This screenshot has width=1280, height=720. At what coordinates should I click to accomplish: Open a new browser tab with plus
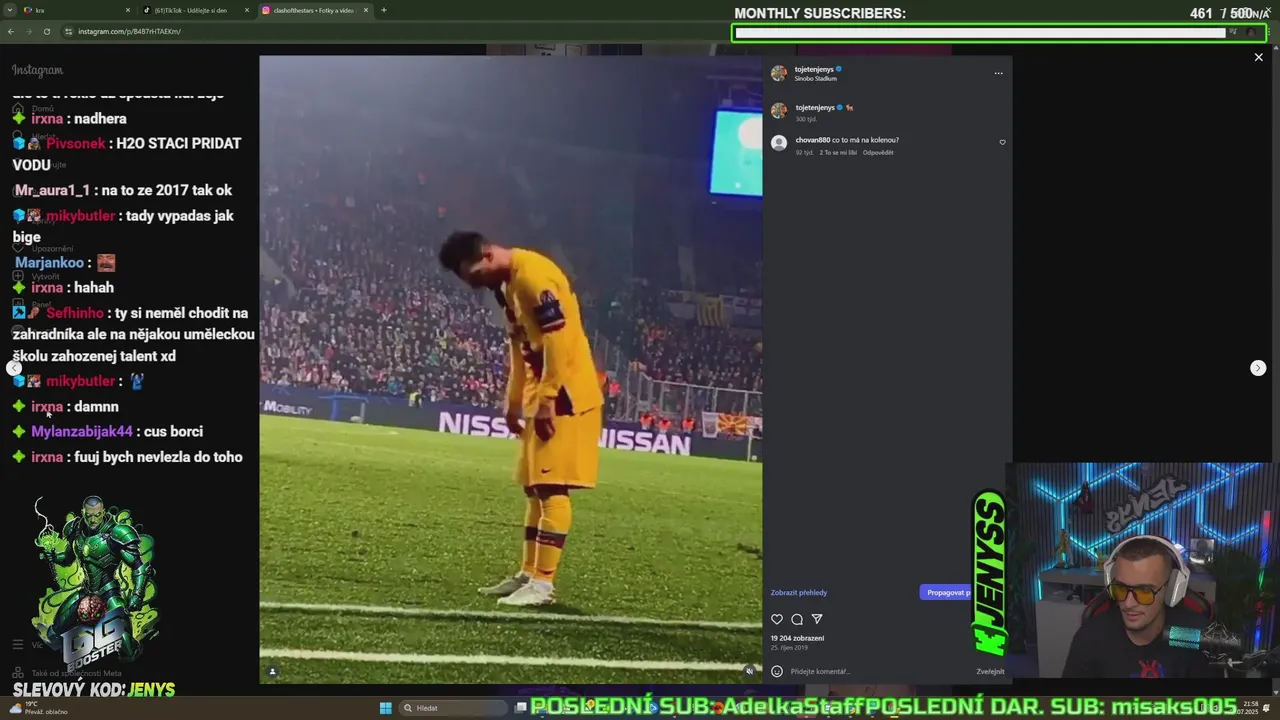(x=384, y=10)
